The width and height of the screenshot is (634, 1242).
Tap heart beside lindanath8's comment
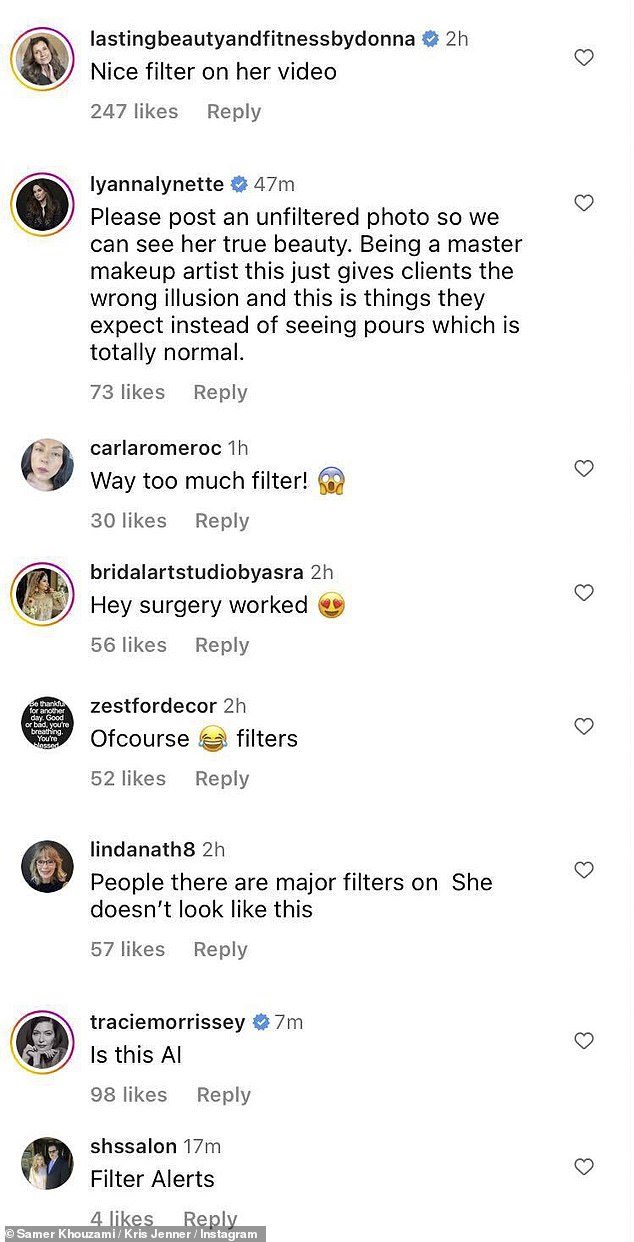click(x=584, y=870)
